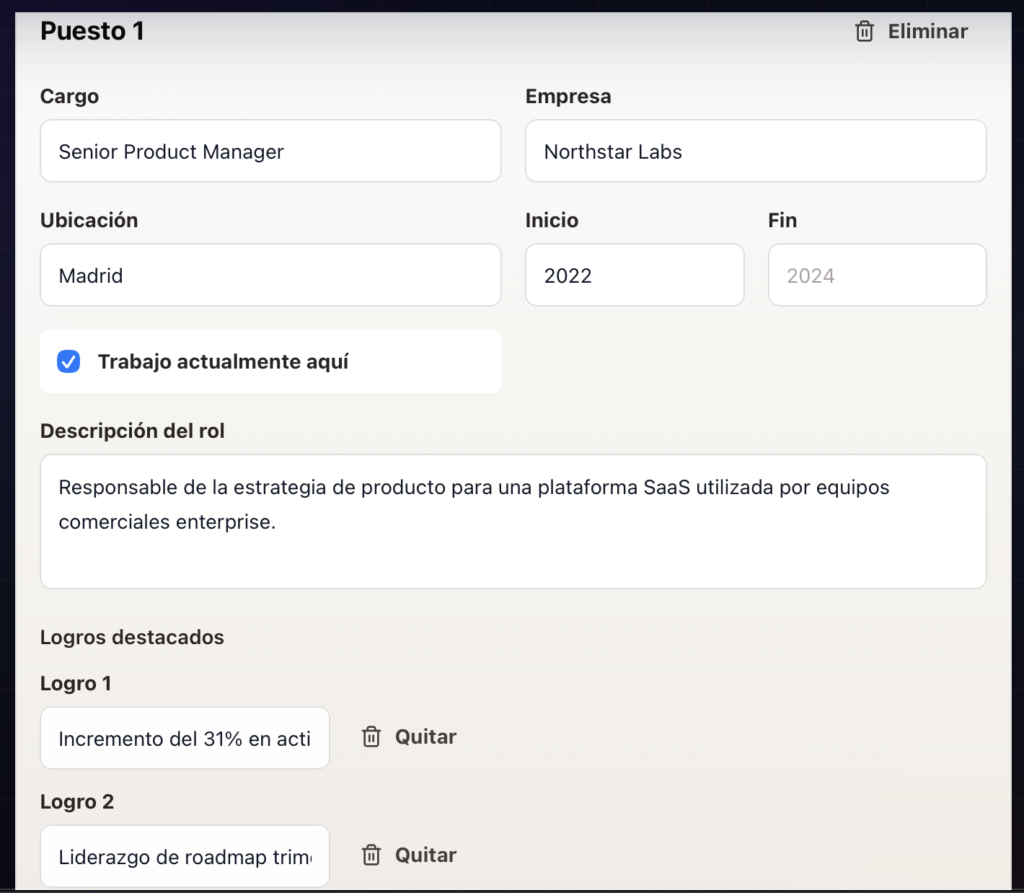Click the trash icon next to Logro 1
Viewport: 1024px width, 893px height.
(x=371, y=737)
